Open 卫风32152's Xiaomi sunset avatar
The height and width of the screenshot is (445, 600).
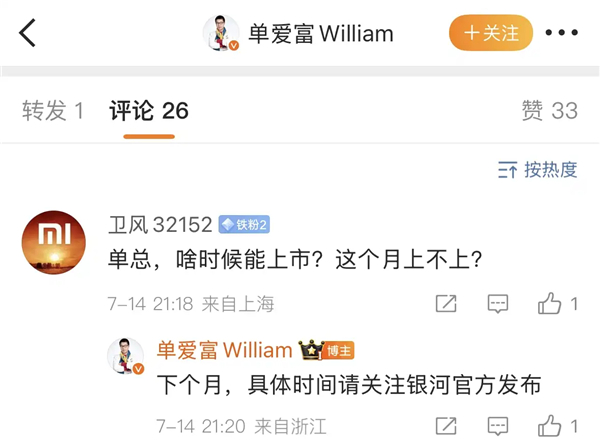(x=54, y=242)
